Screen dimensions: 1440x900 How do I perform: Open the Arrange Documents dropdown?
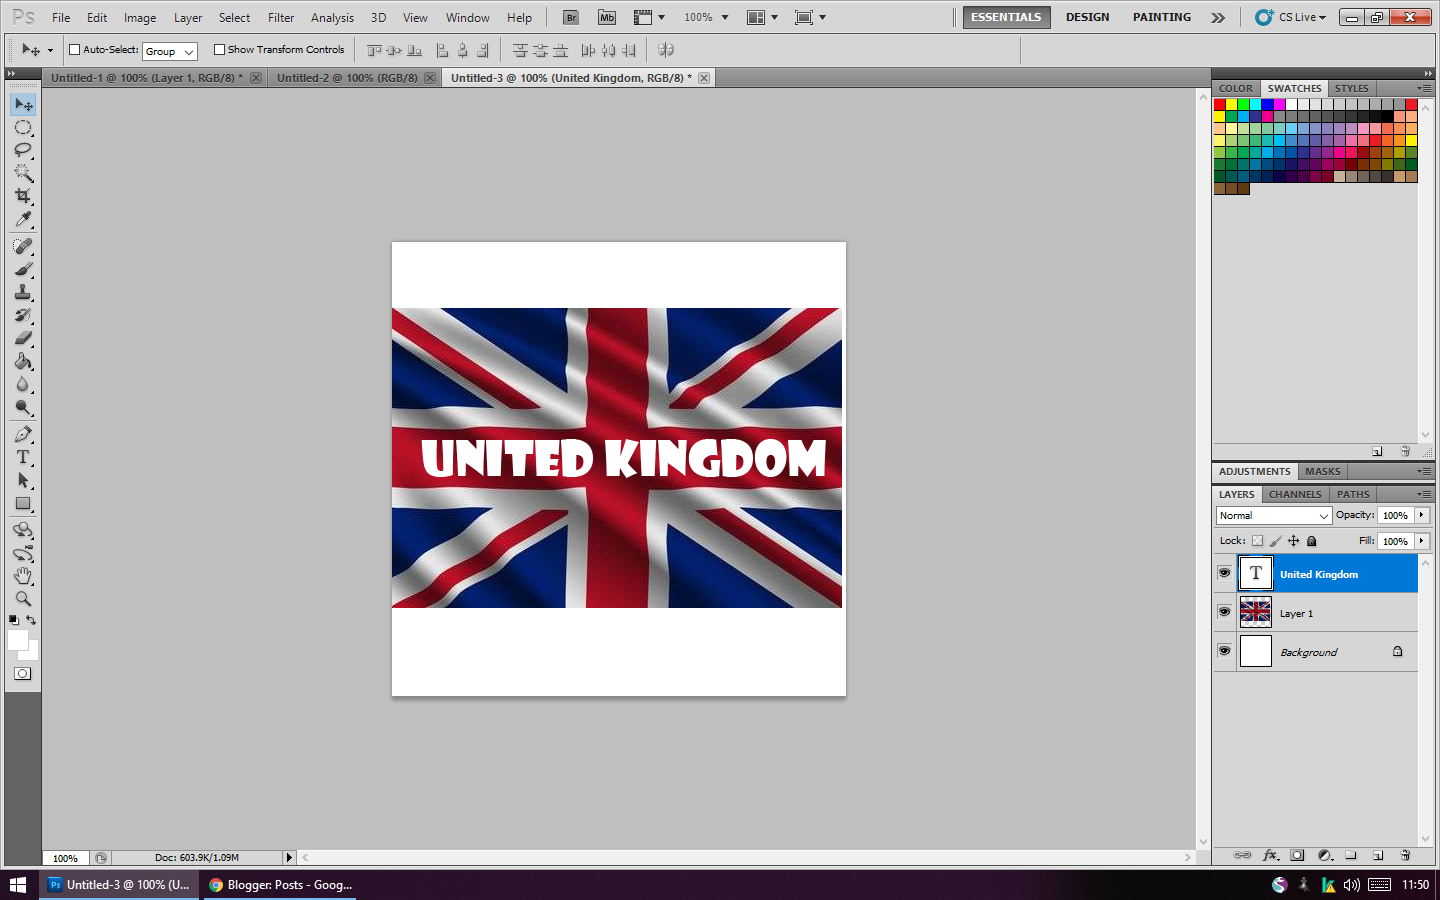[763, 17]
